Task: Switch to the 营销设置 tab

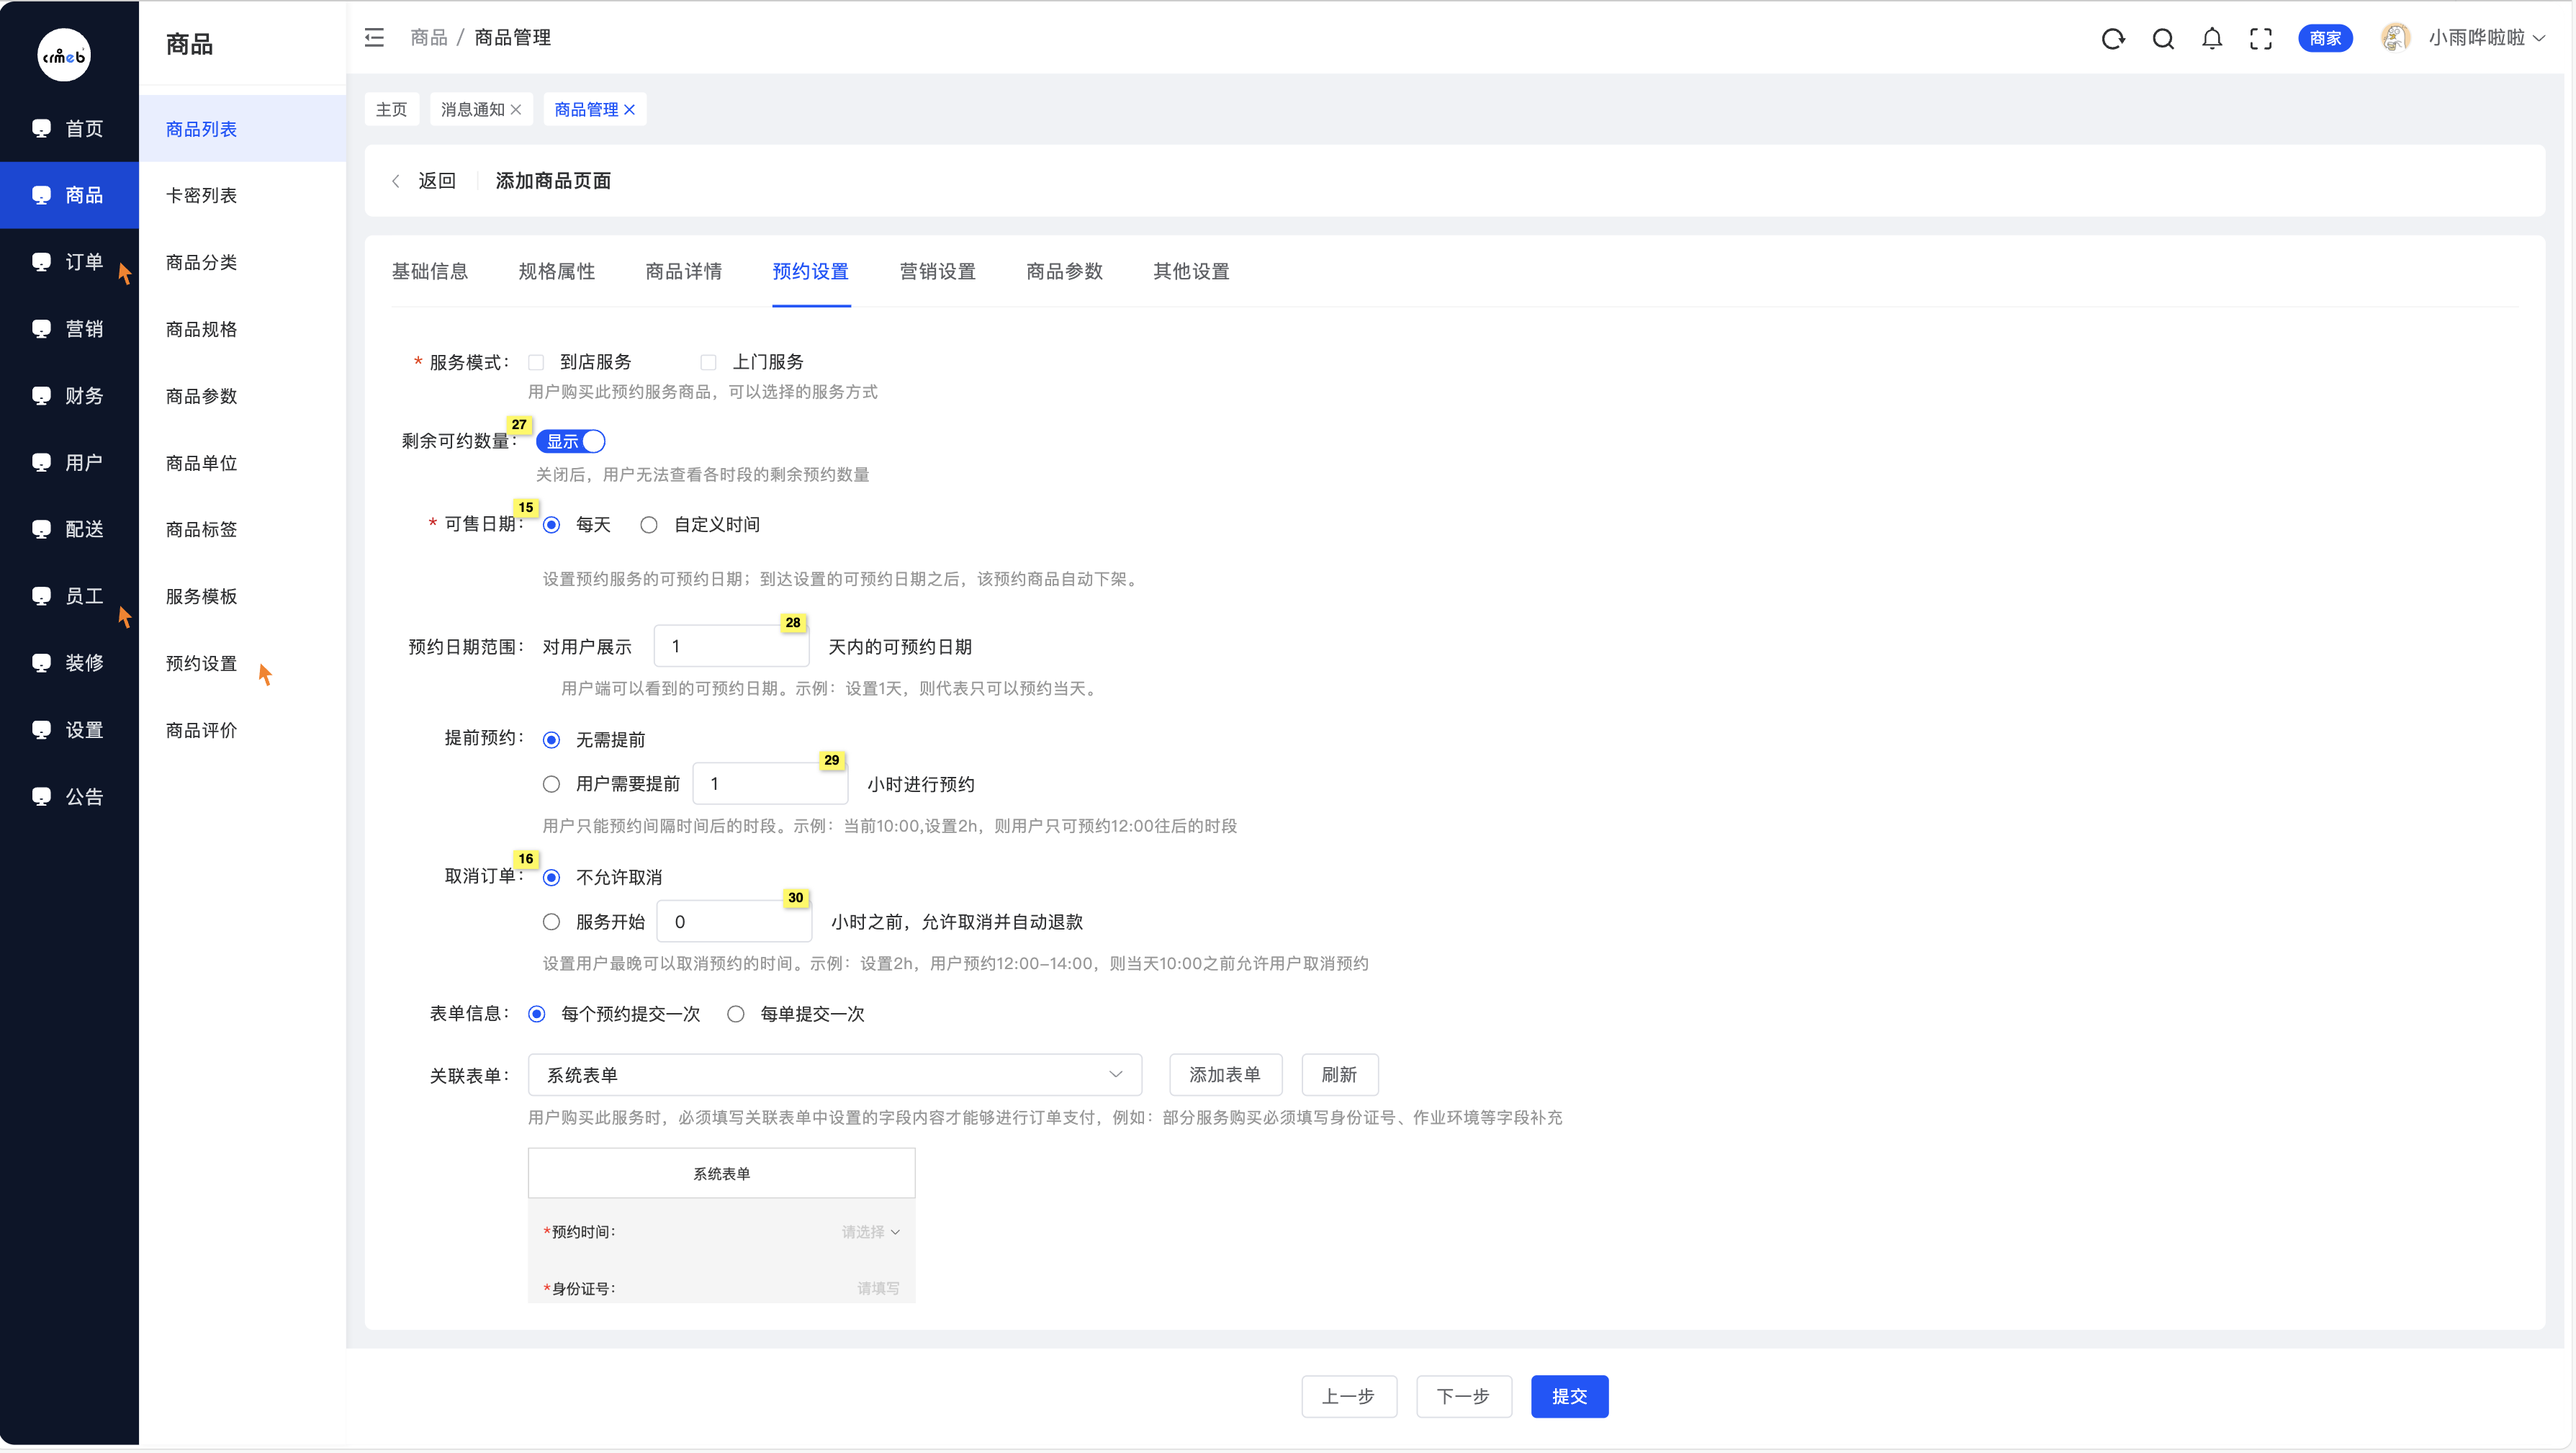Action: (x=936, y=271)
